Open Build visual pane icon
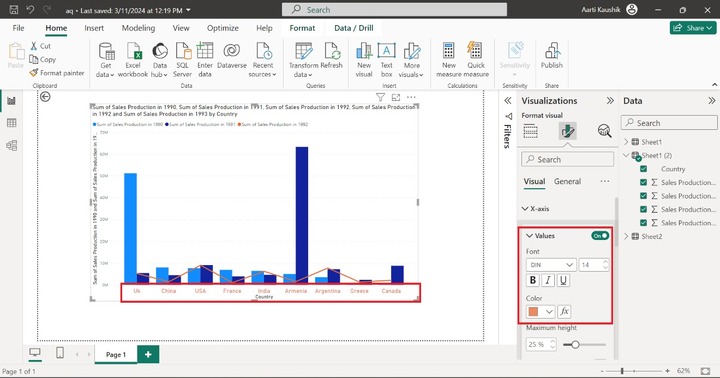The height and width of the screenshot is (378, 720). coord(530,131)
